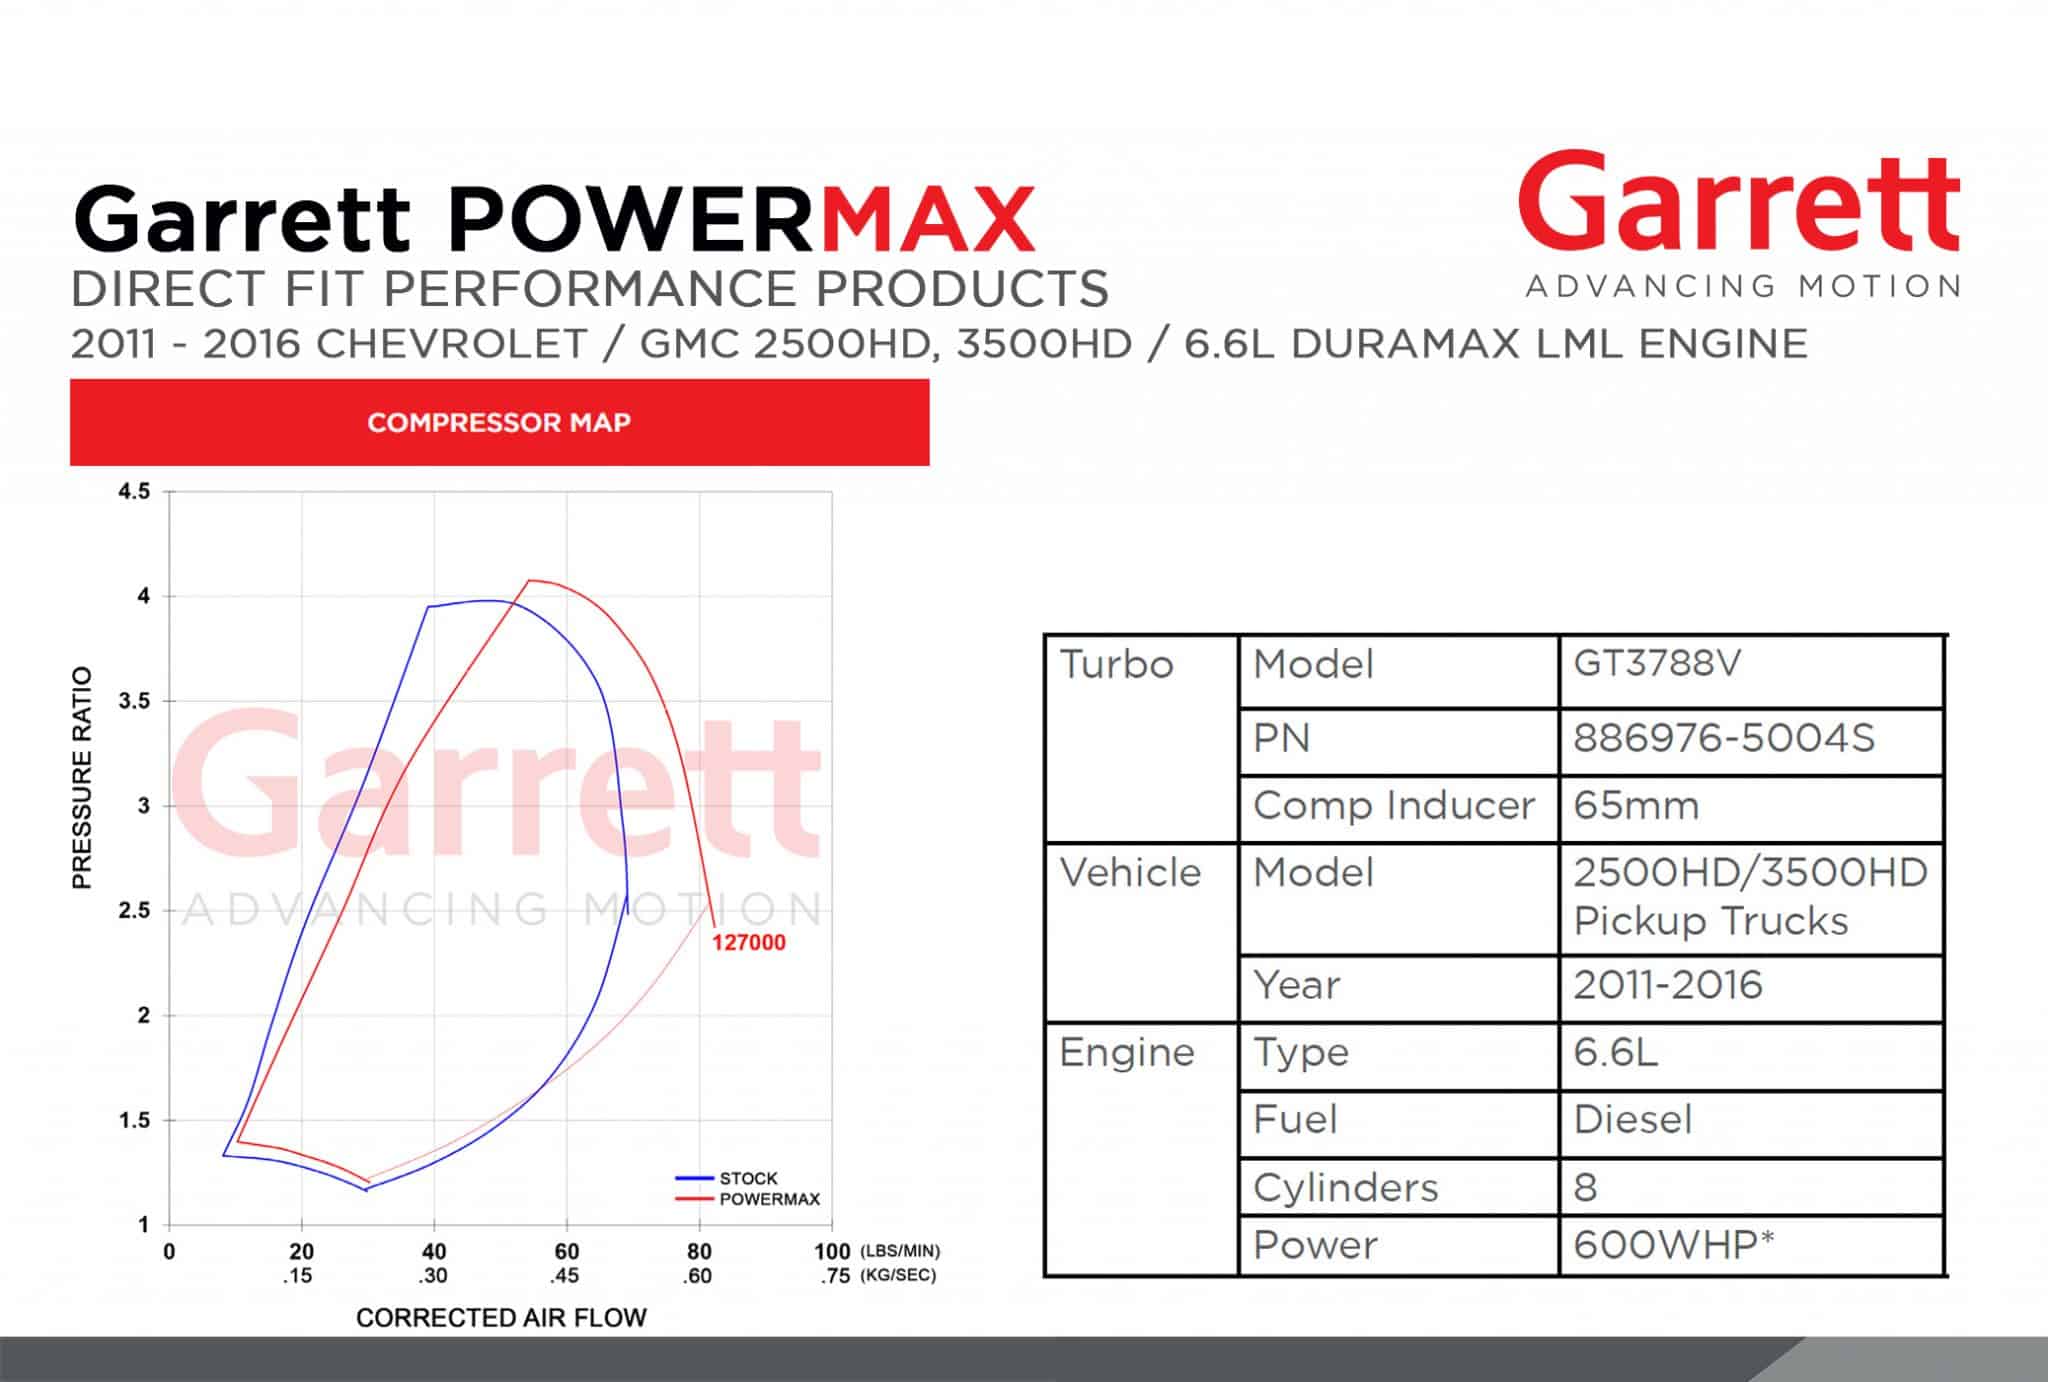Click the Year label cell
This screenshot has width=2048, height=1382.
tap(1398, 988)
